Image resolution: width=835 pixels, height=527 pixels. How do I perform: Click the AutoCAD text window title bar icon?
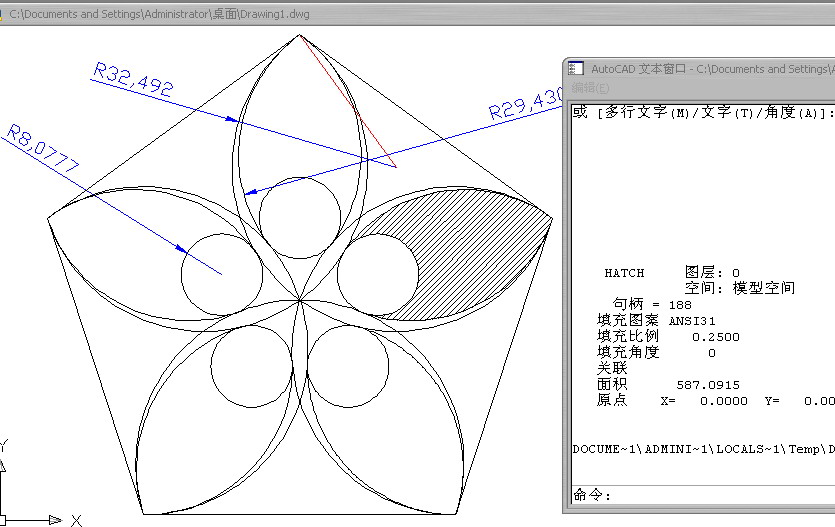(x=576, y=69)
